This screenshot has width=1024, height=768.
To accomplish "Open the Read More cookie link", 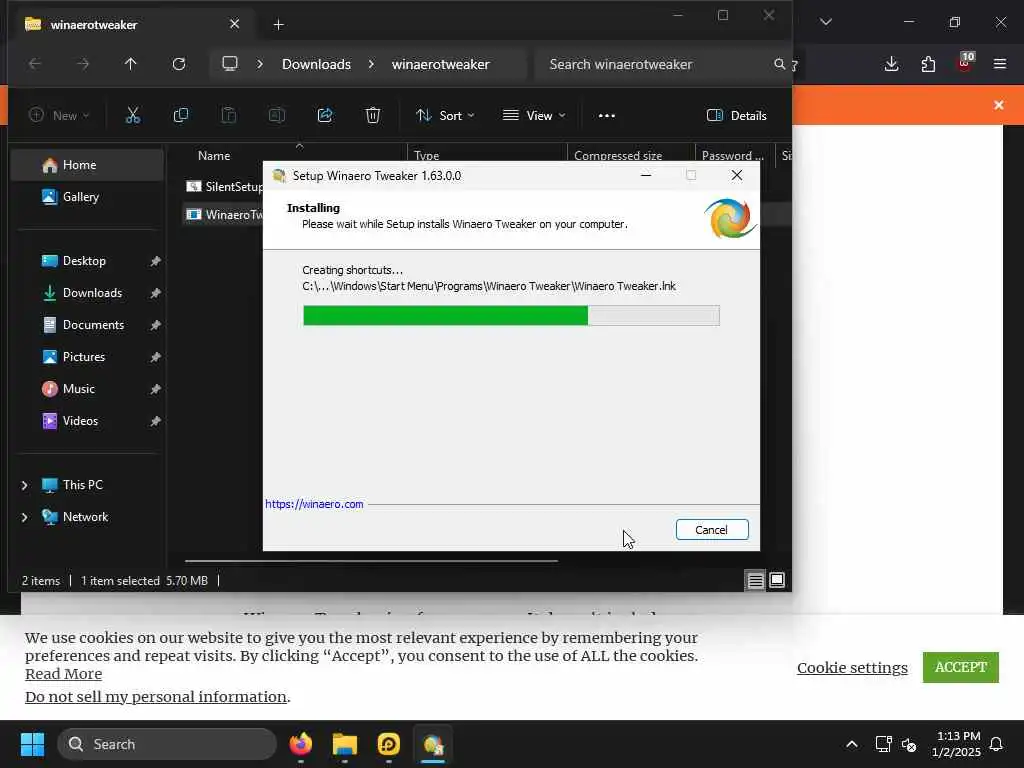I will 63,674.
